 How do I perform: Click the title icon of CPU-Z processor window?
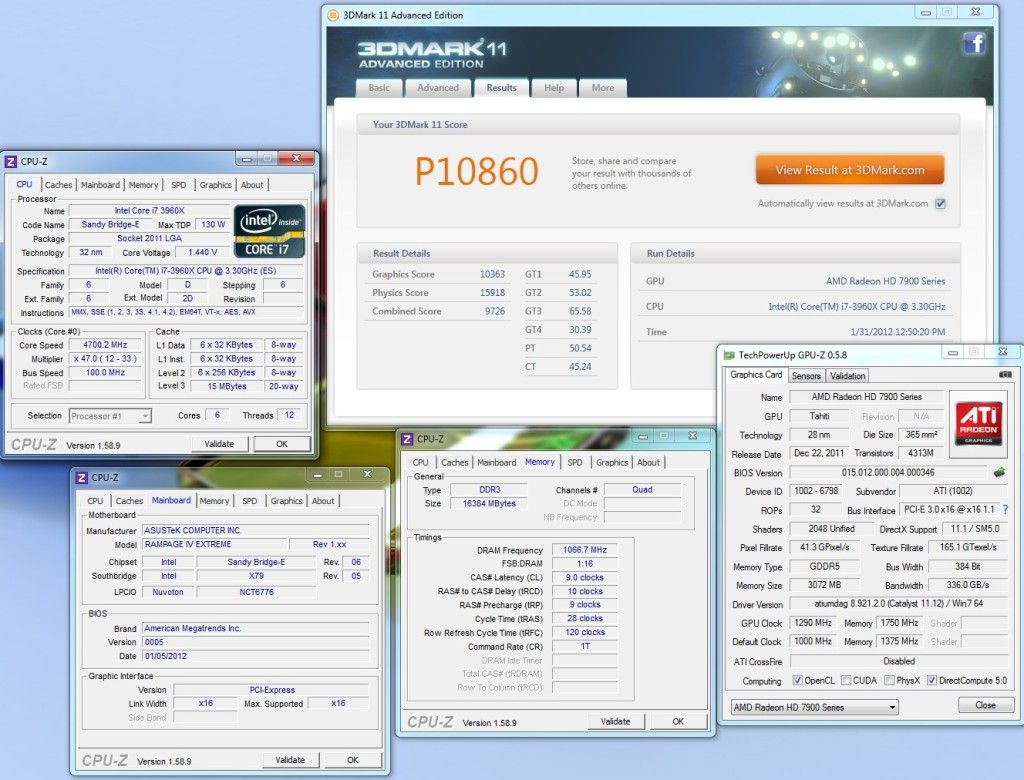coord(10,161)
